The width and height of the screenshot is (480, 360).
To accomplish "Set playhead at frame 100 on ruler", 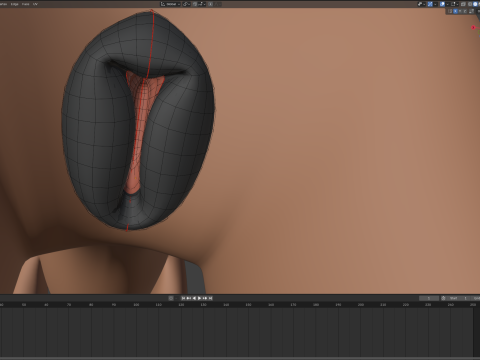I will click(136, 305).
